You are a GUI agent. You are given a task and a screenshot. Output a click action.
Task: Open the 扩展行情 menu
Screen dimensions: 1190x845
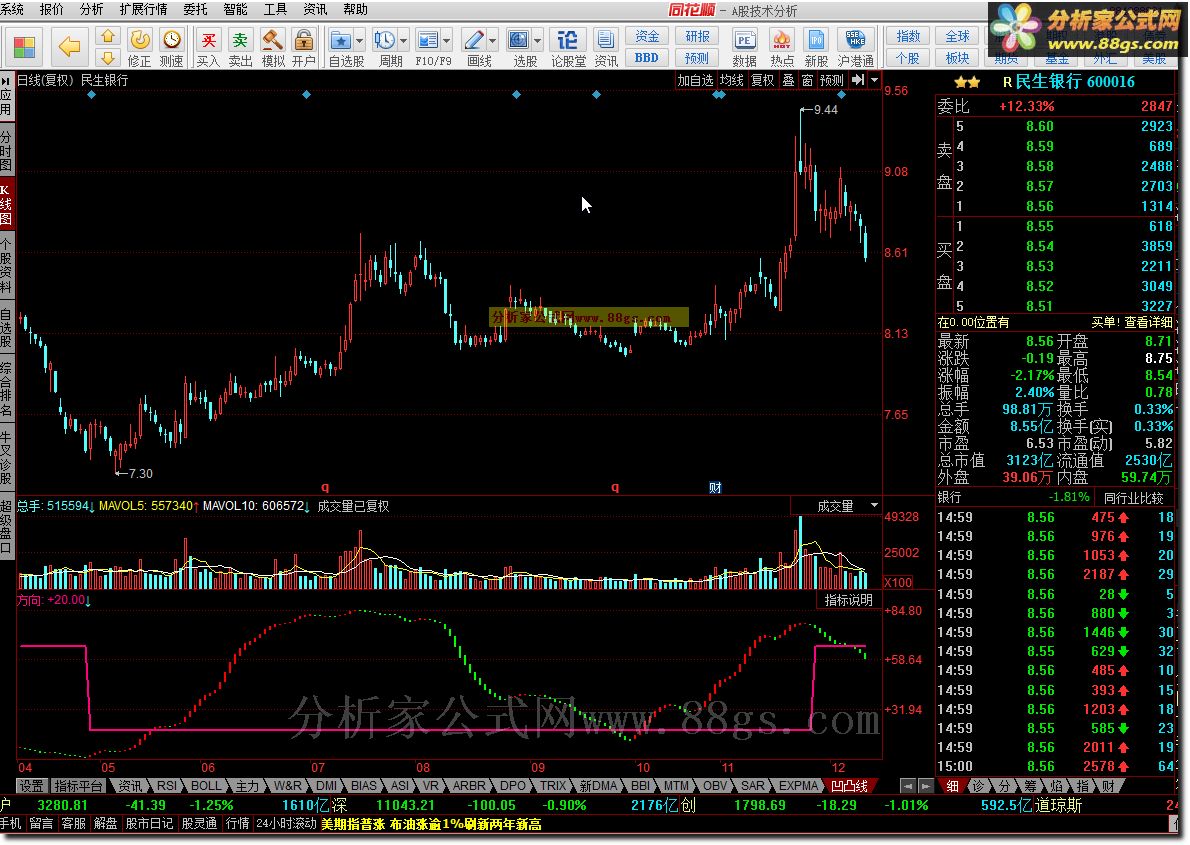point(143,9)
